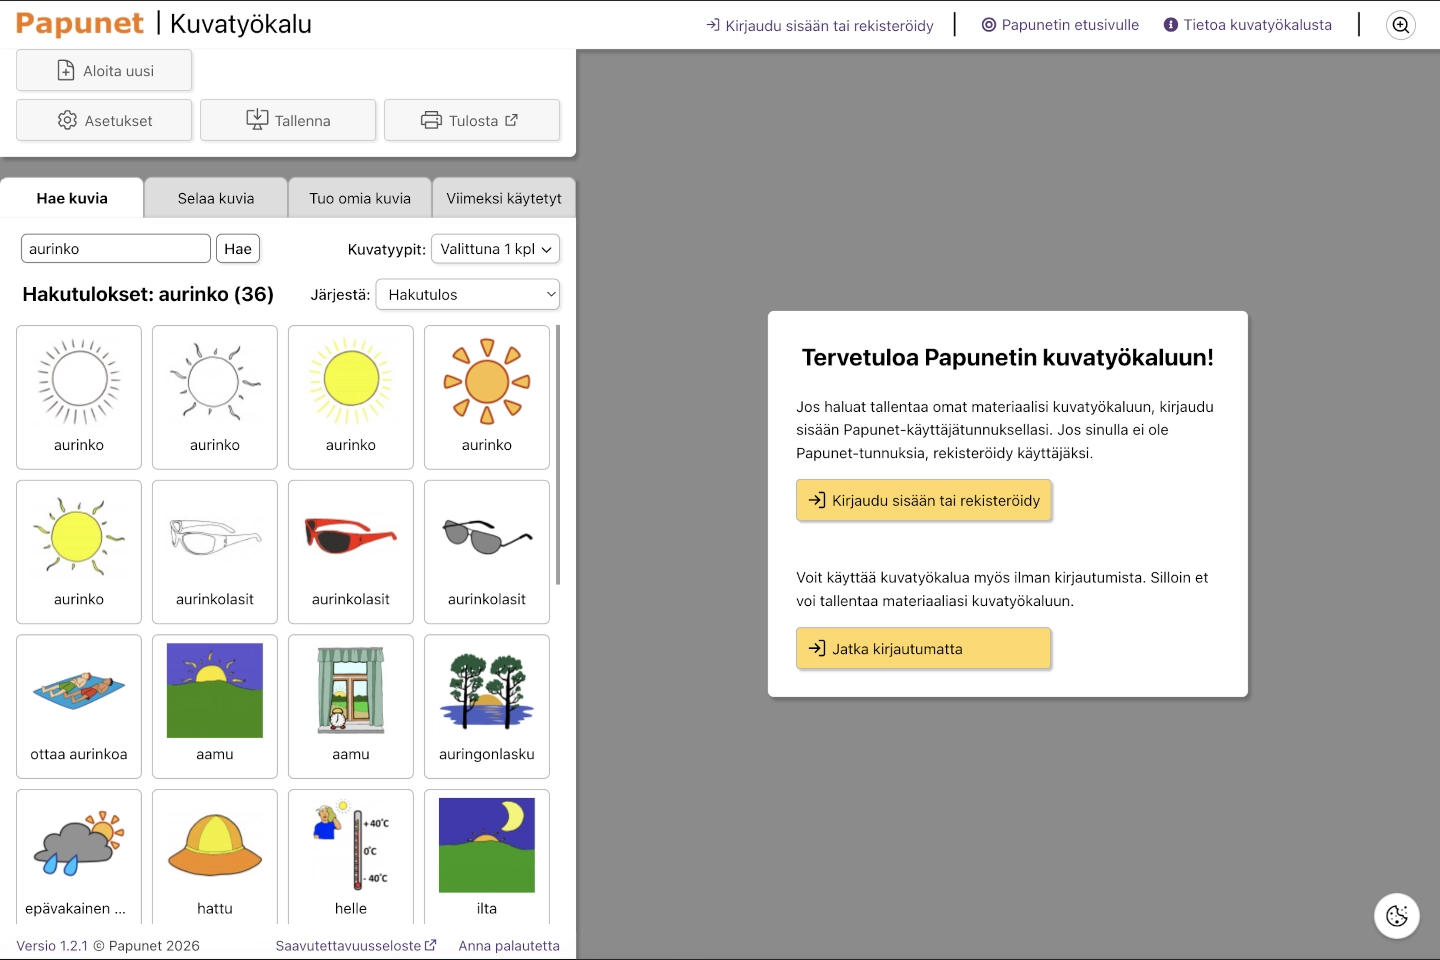Image resolution: width=1440 pixels, height=960 pixels.
Task: Start a new project with Aloita uusi icon
Action: [65, 70]
